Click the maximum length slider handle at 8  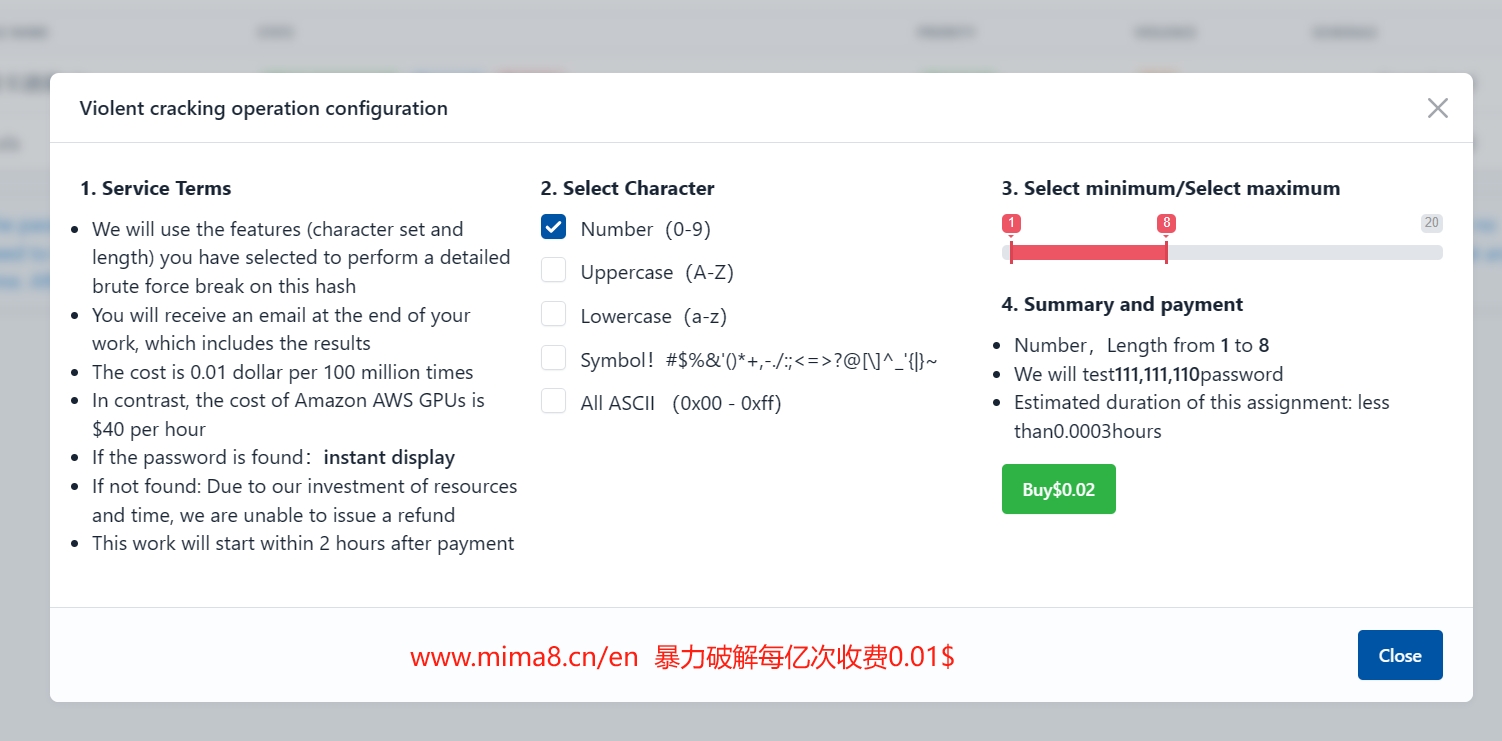click(1166, 252)
